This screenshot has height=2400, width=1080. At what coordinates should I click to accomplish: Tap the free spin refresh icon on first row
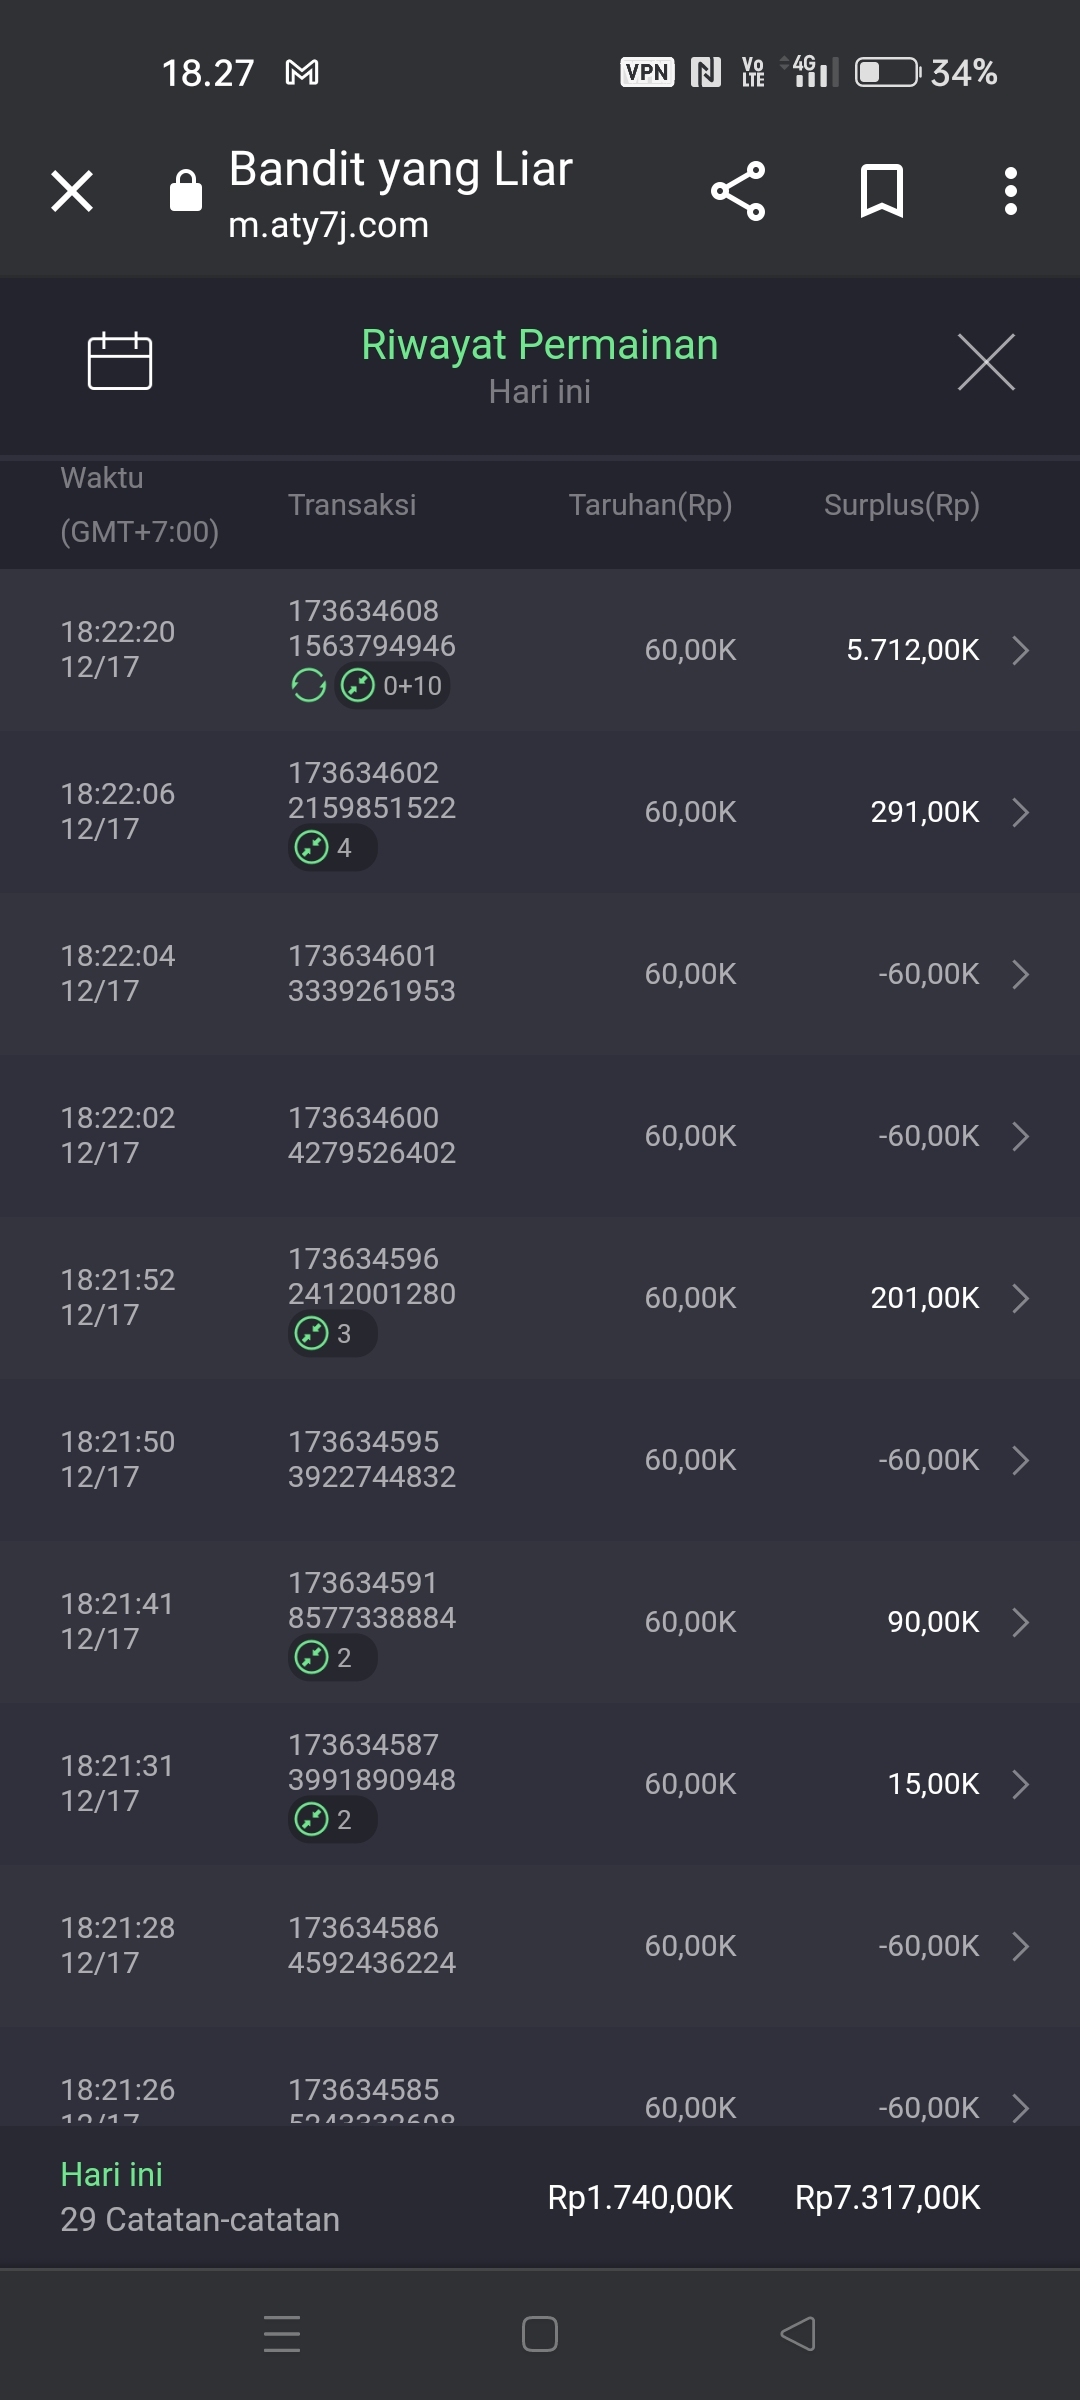click(309, 686)
